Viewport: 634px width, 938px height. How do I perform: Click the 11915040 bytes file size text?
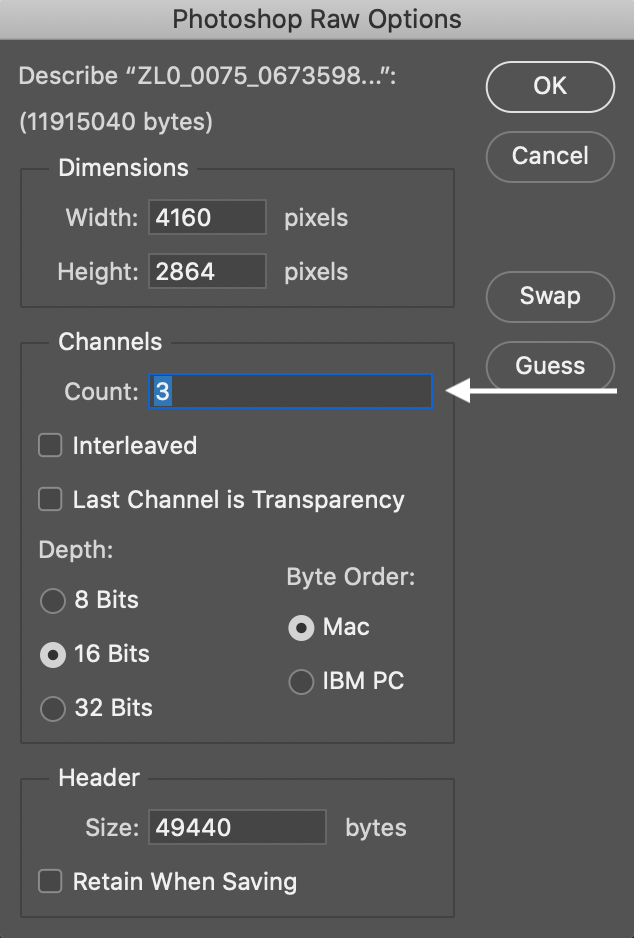click(116, 123)
